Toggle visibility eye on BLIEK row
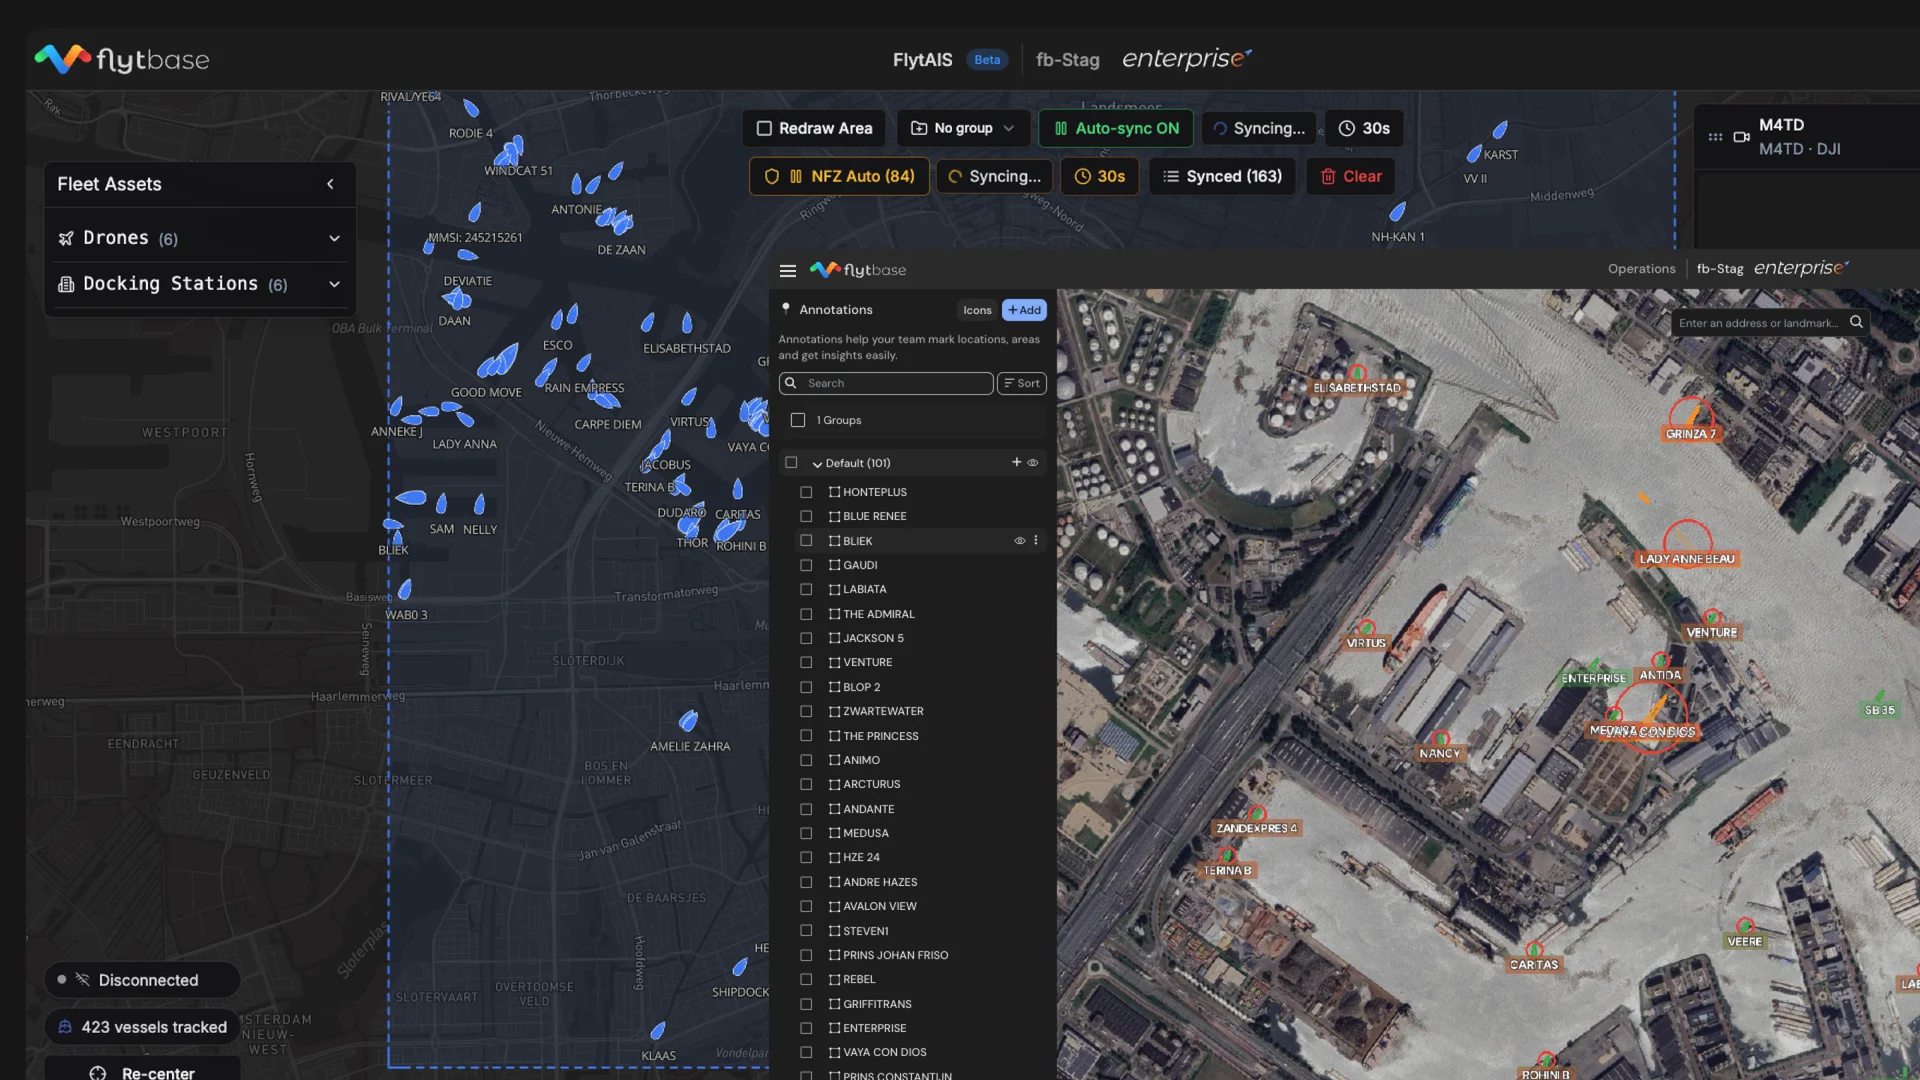 [x=1020, y=541]
